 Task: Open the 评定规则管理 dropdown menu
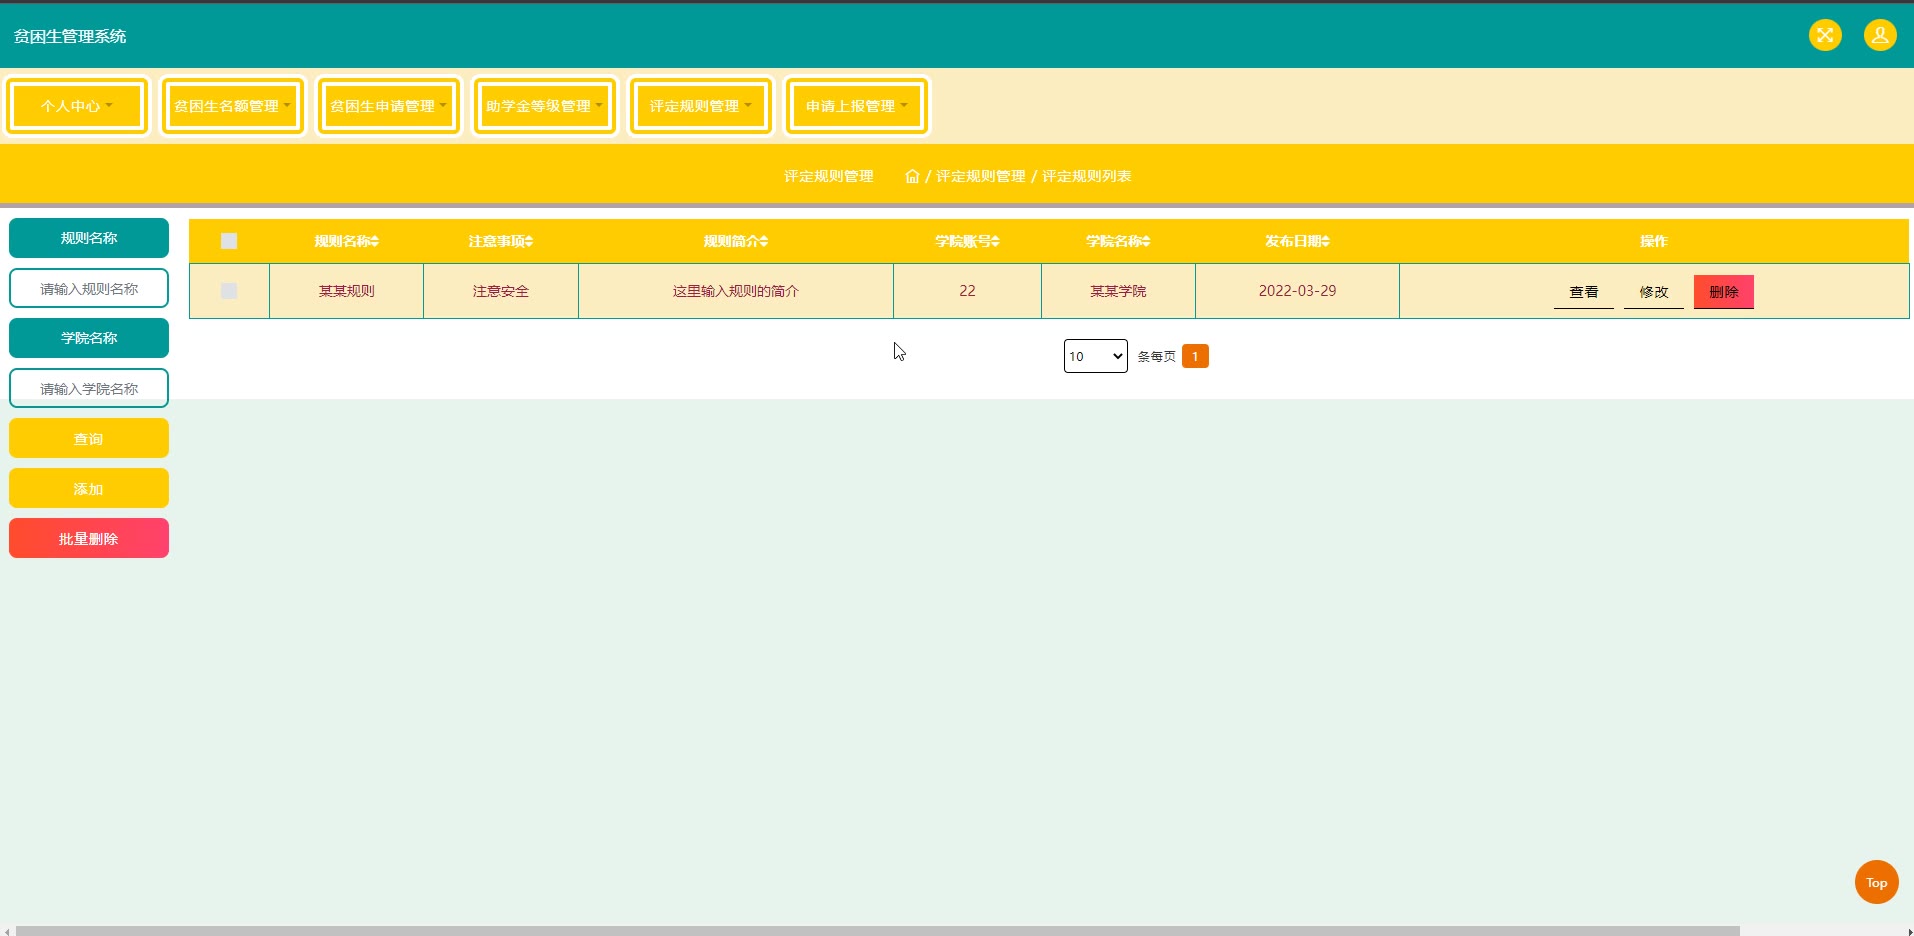[x=701, y=106]
